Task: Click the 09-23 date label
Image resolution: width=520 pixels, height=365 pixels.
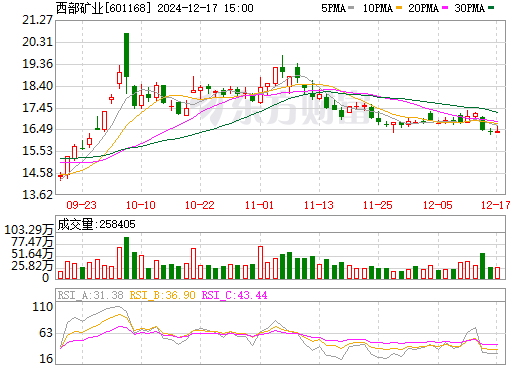Action: pos(81,205)
